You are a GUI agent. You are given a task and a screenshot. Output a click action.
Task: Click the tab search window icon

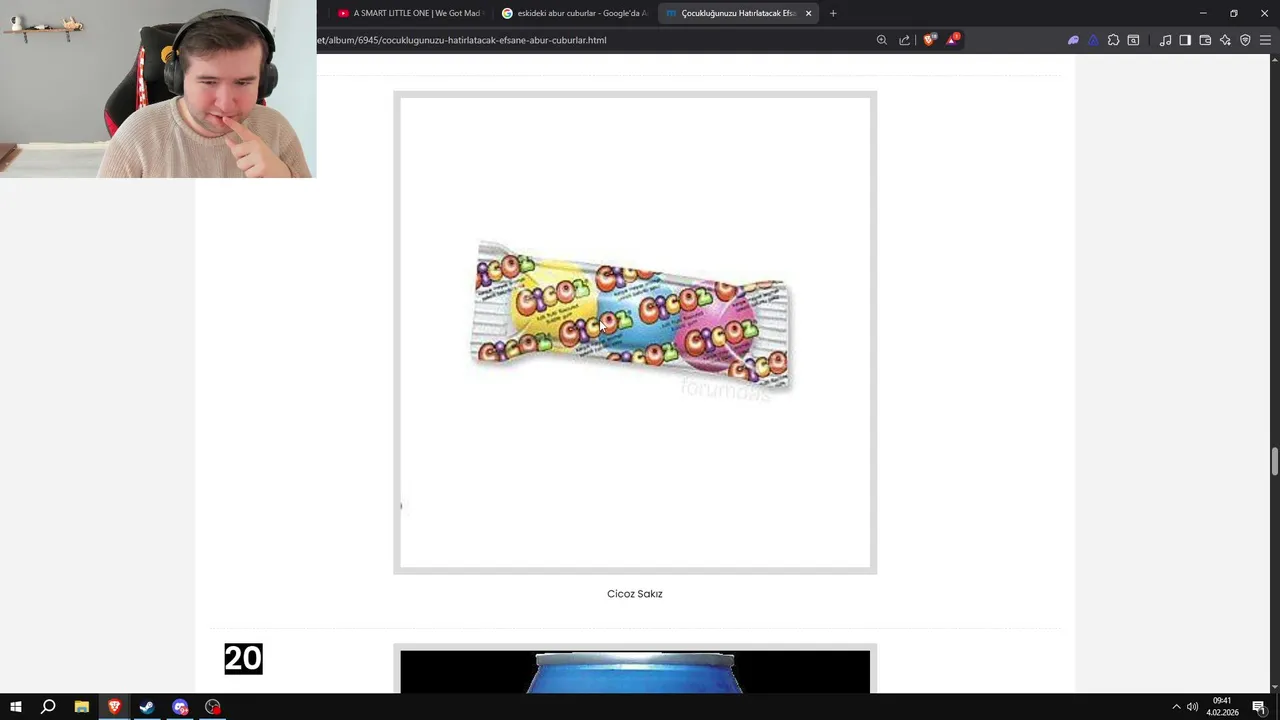(1133, 40)
